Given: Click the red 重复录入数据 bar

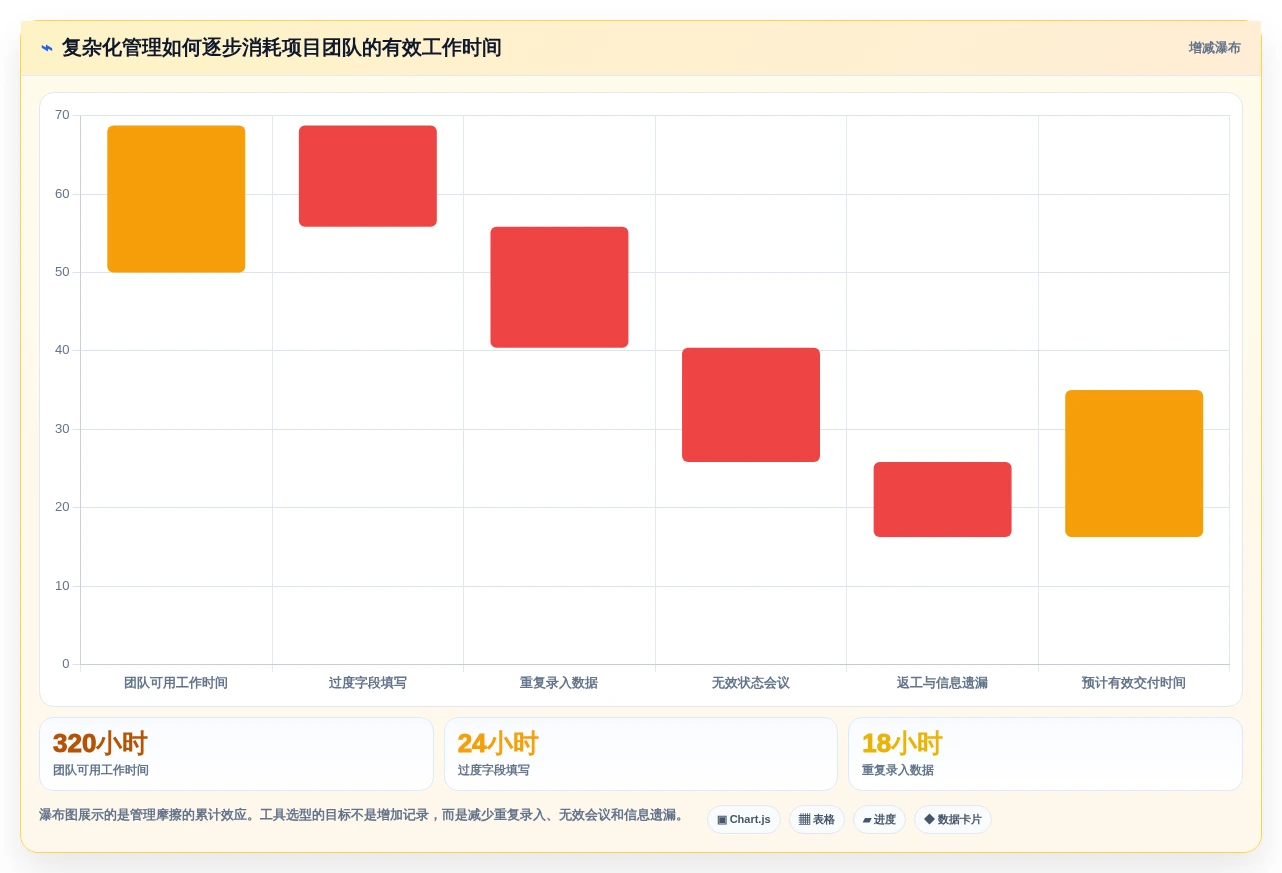Looking at the screenshot, I should coord(559,287).
